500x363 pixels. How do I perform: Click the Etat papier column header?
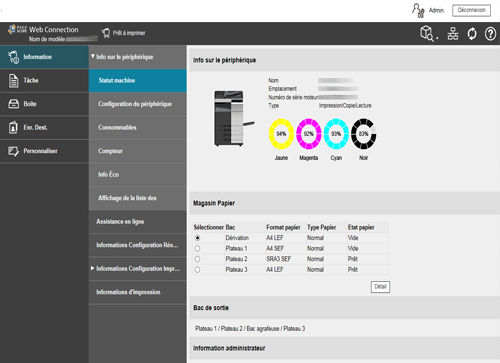coord(361,227)
